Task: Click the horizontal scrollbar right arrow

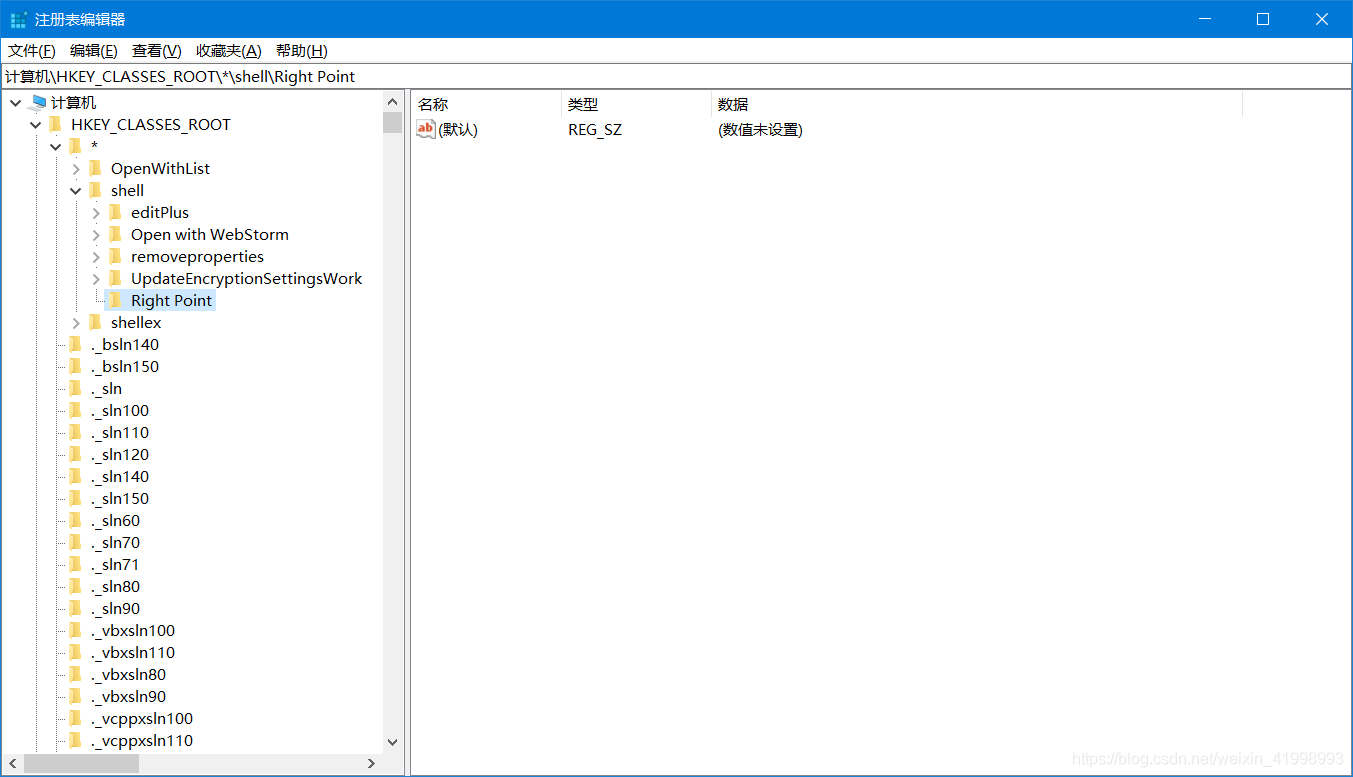Action: (x=371, y=763)
